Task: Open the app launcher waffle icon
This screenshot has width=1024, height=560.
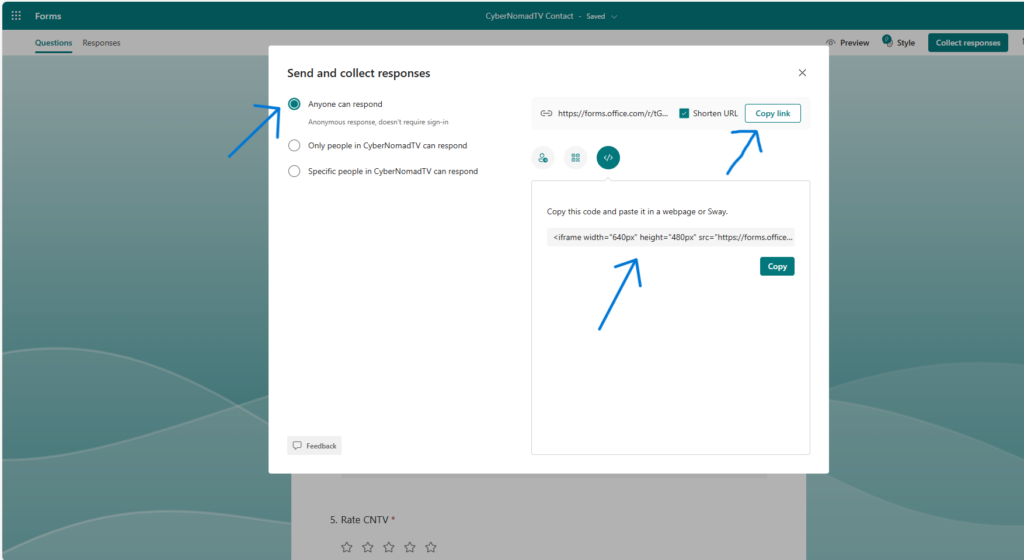Action: click(15, 16)
